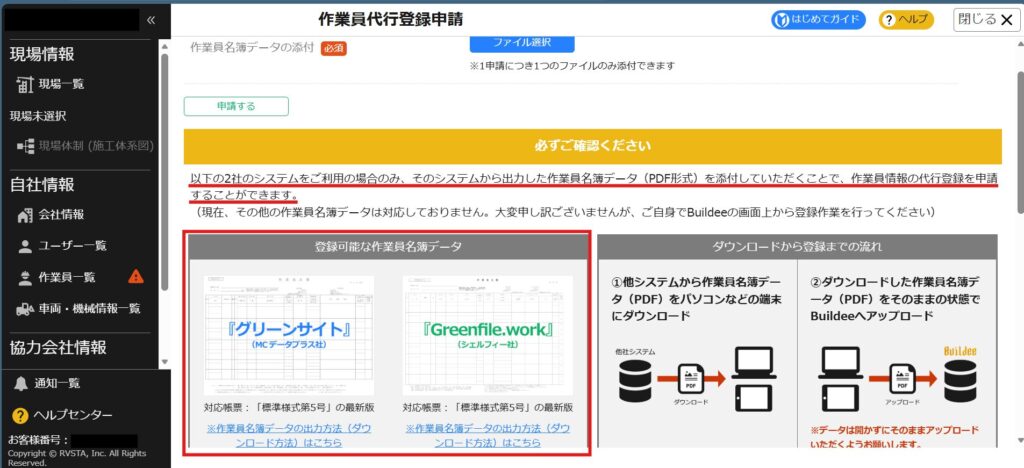Image resolution: width=1024 pixels, height=468 pixels.
Task: Click the tablet icon in step ①
Action: [753, 398]
